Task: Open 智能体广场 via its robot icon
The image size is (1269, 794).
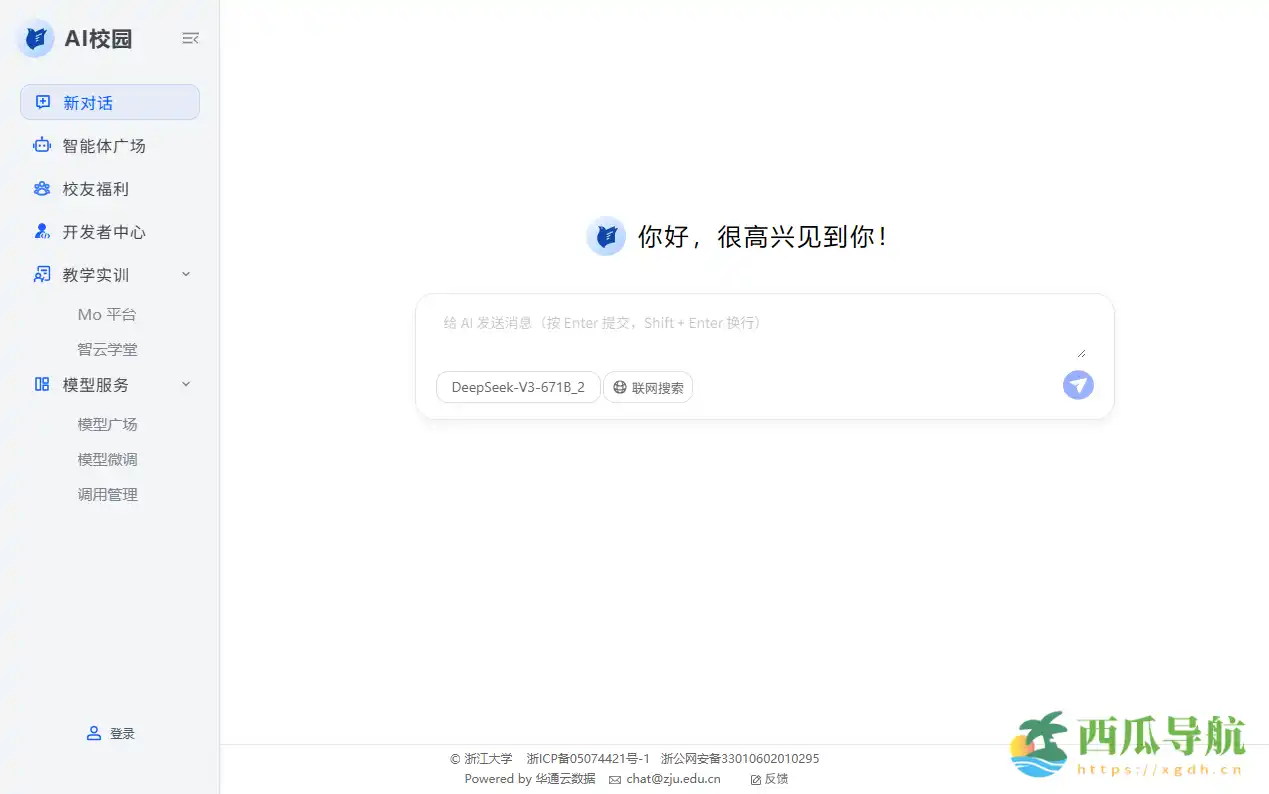Action: point(41,145)
